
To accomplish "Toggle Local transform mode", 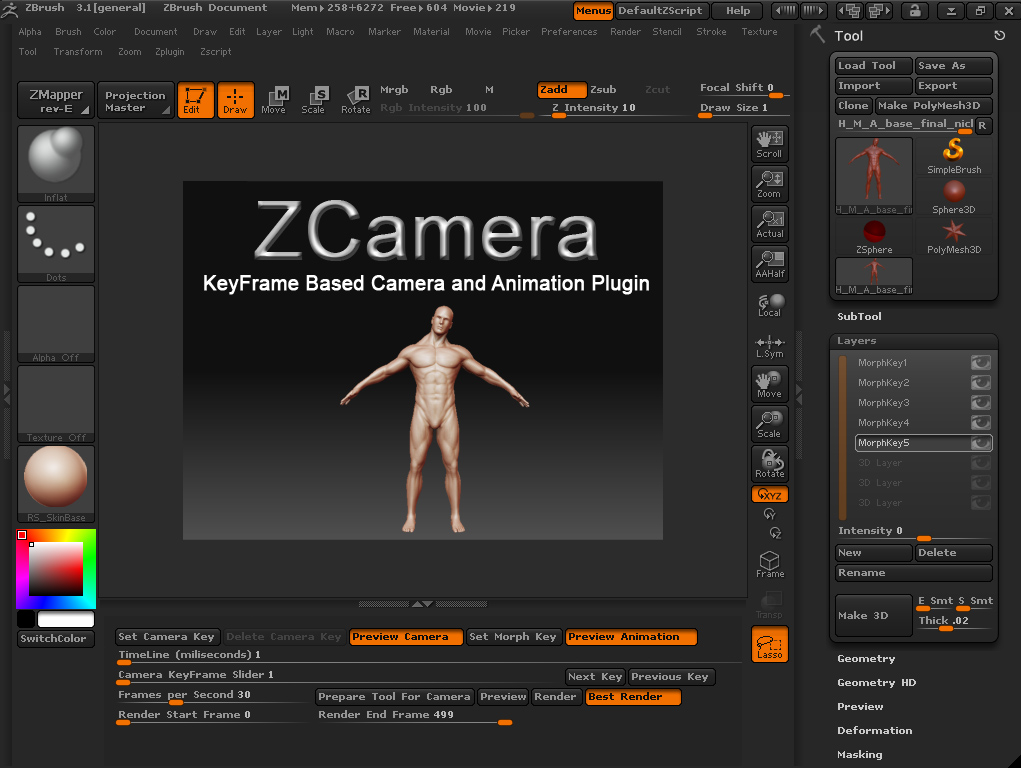I will [x=770, y=305].
